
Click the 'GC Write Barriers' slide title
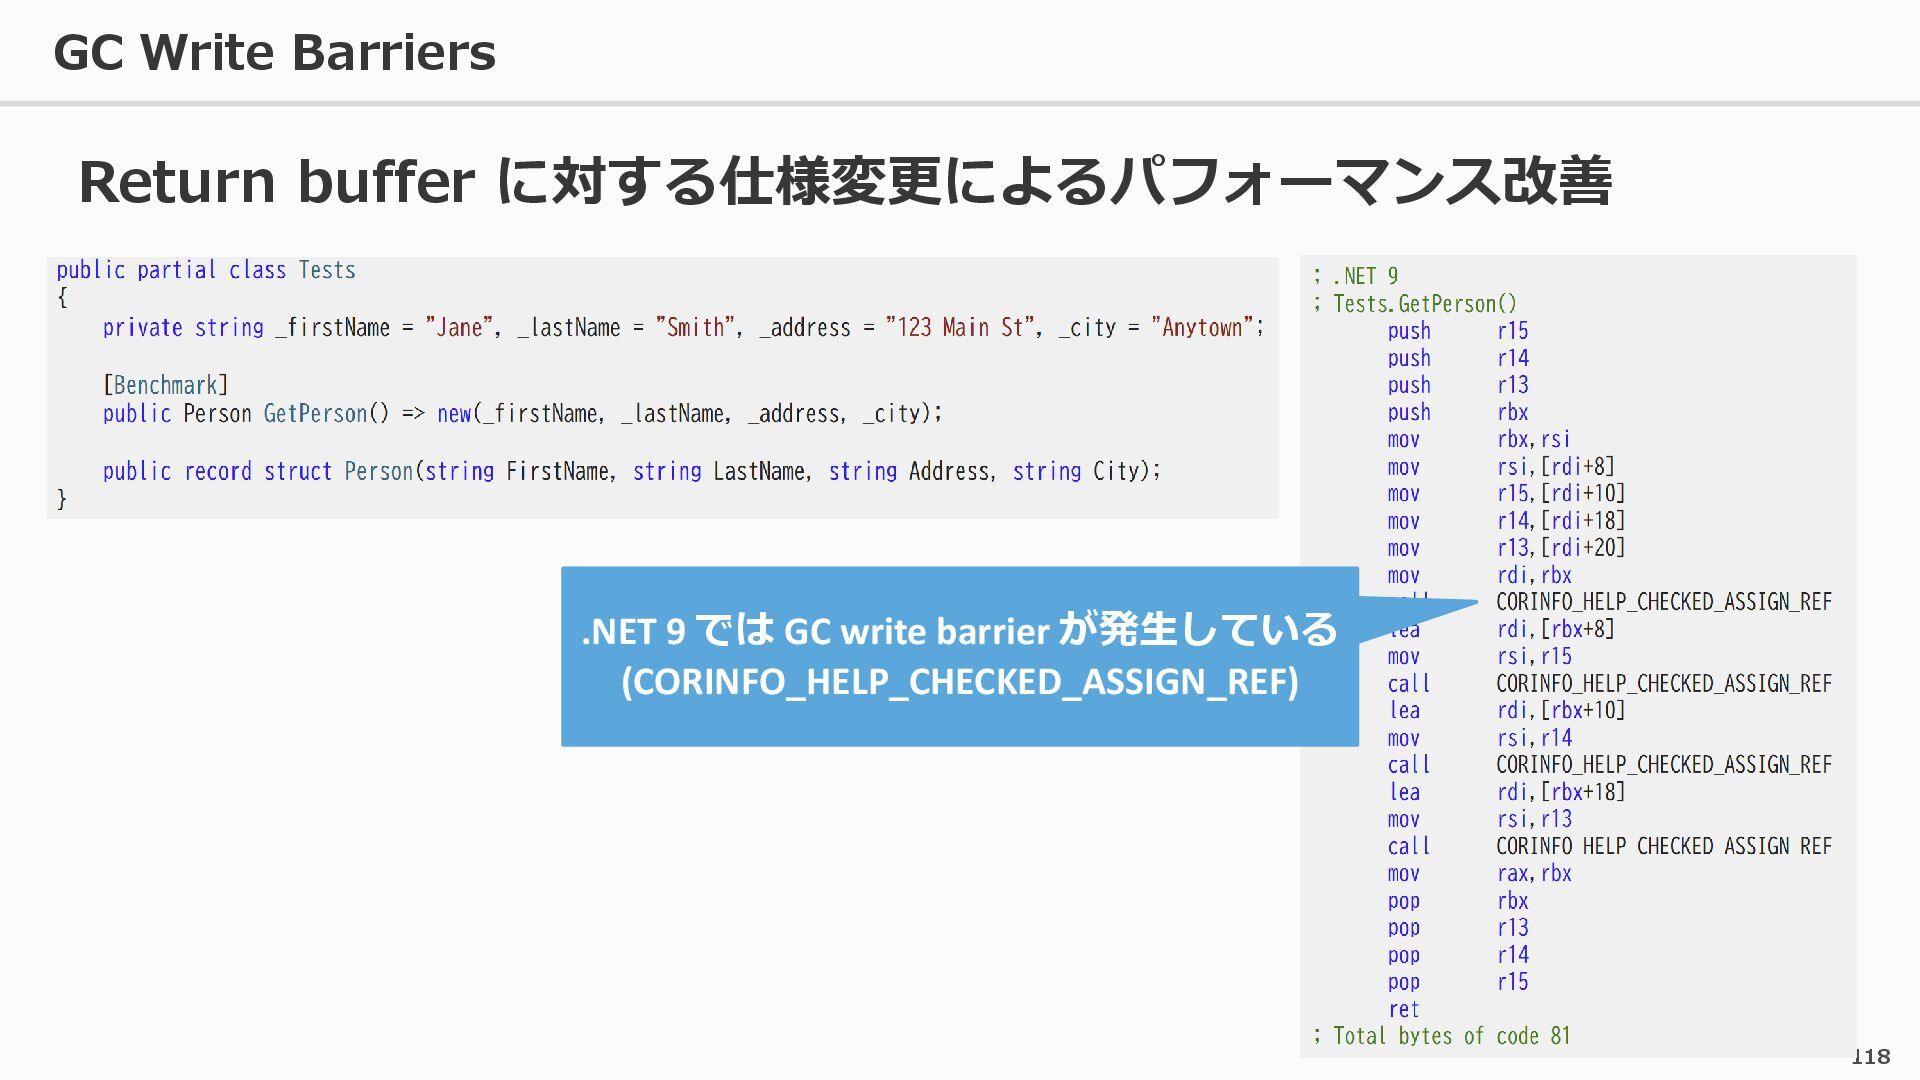[274, 52]
